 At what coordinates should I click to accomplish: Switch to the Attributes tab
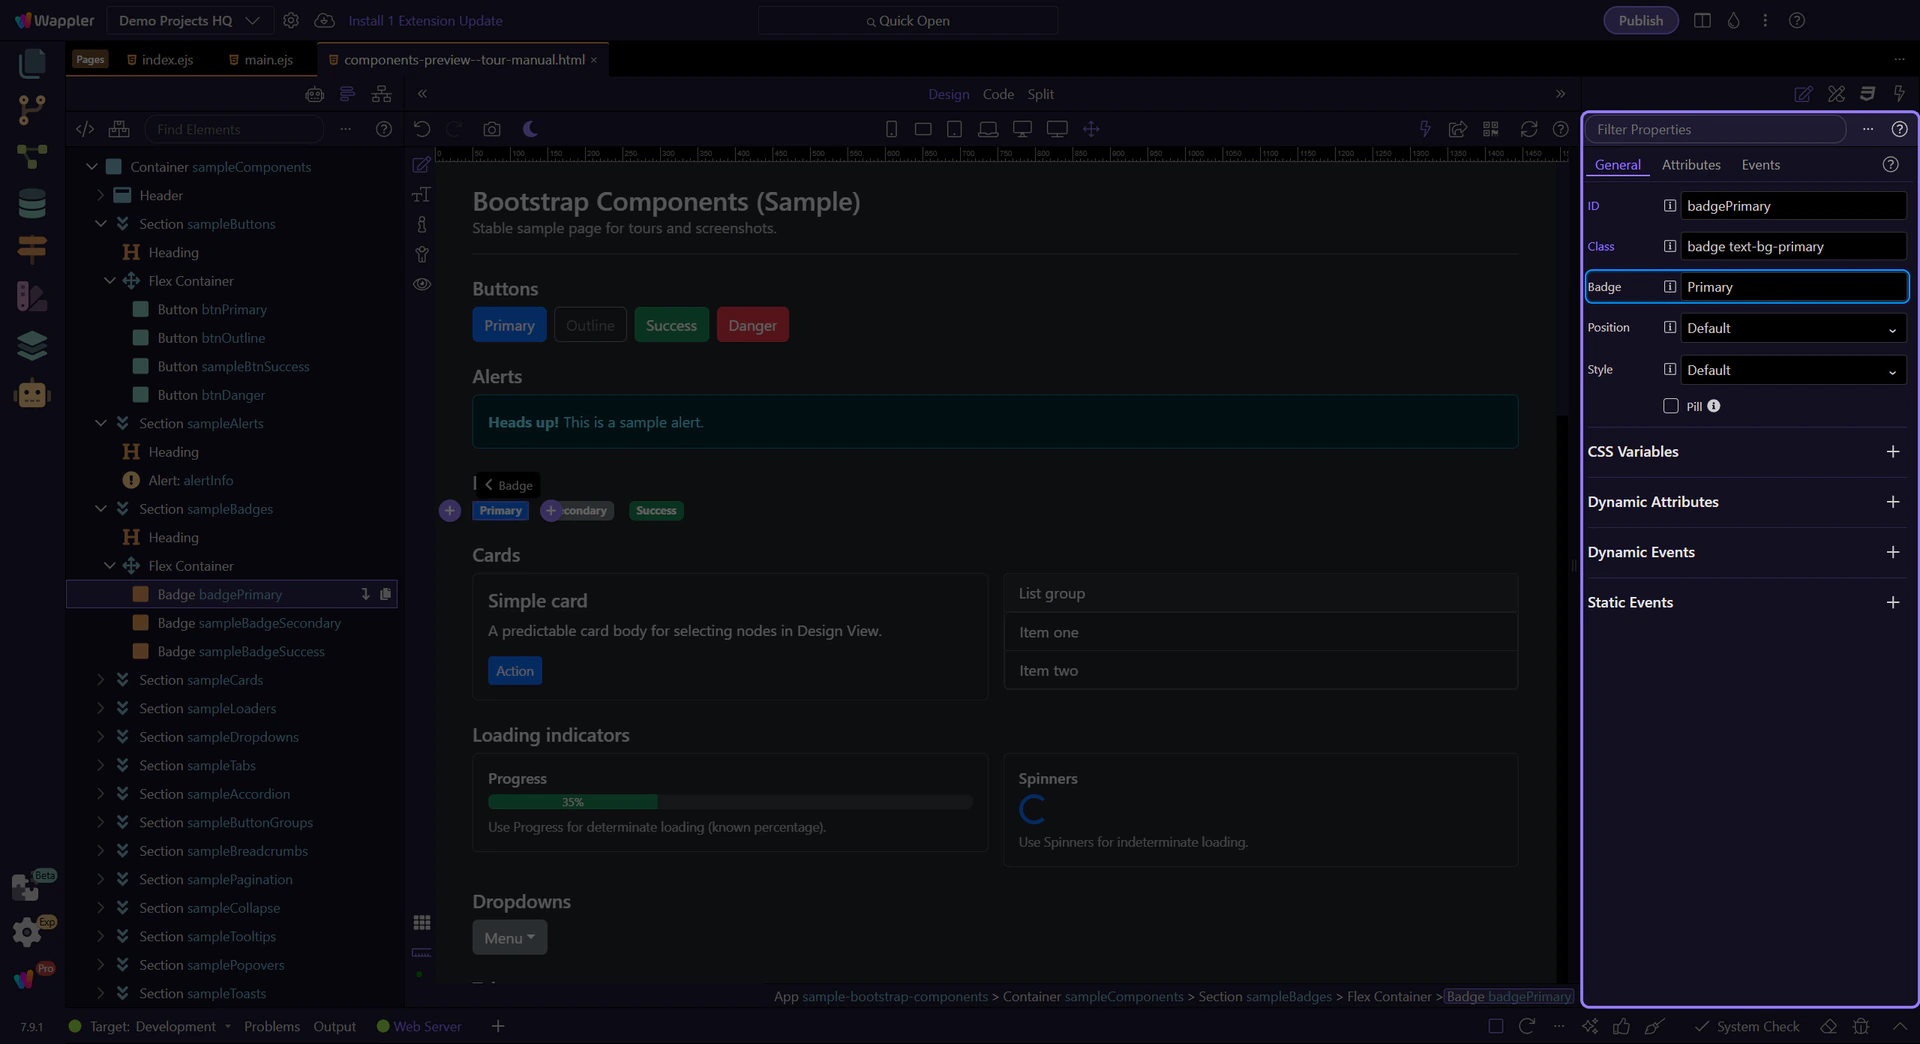1691,165
